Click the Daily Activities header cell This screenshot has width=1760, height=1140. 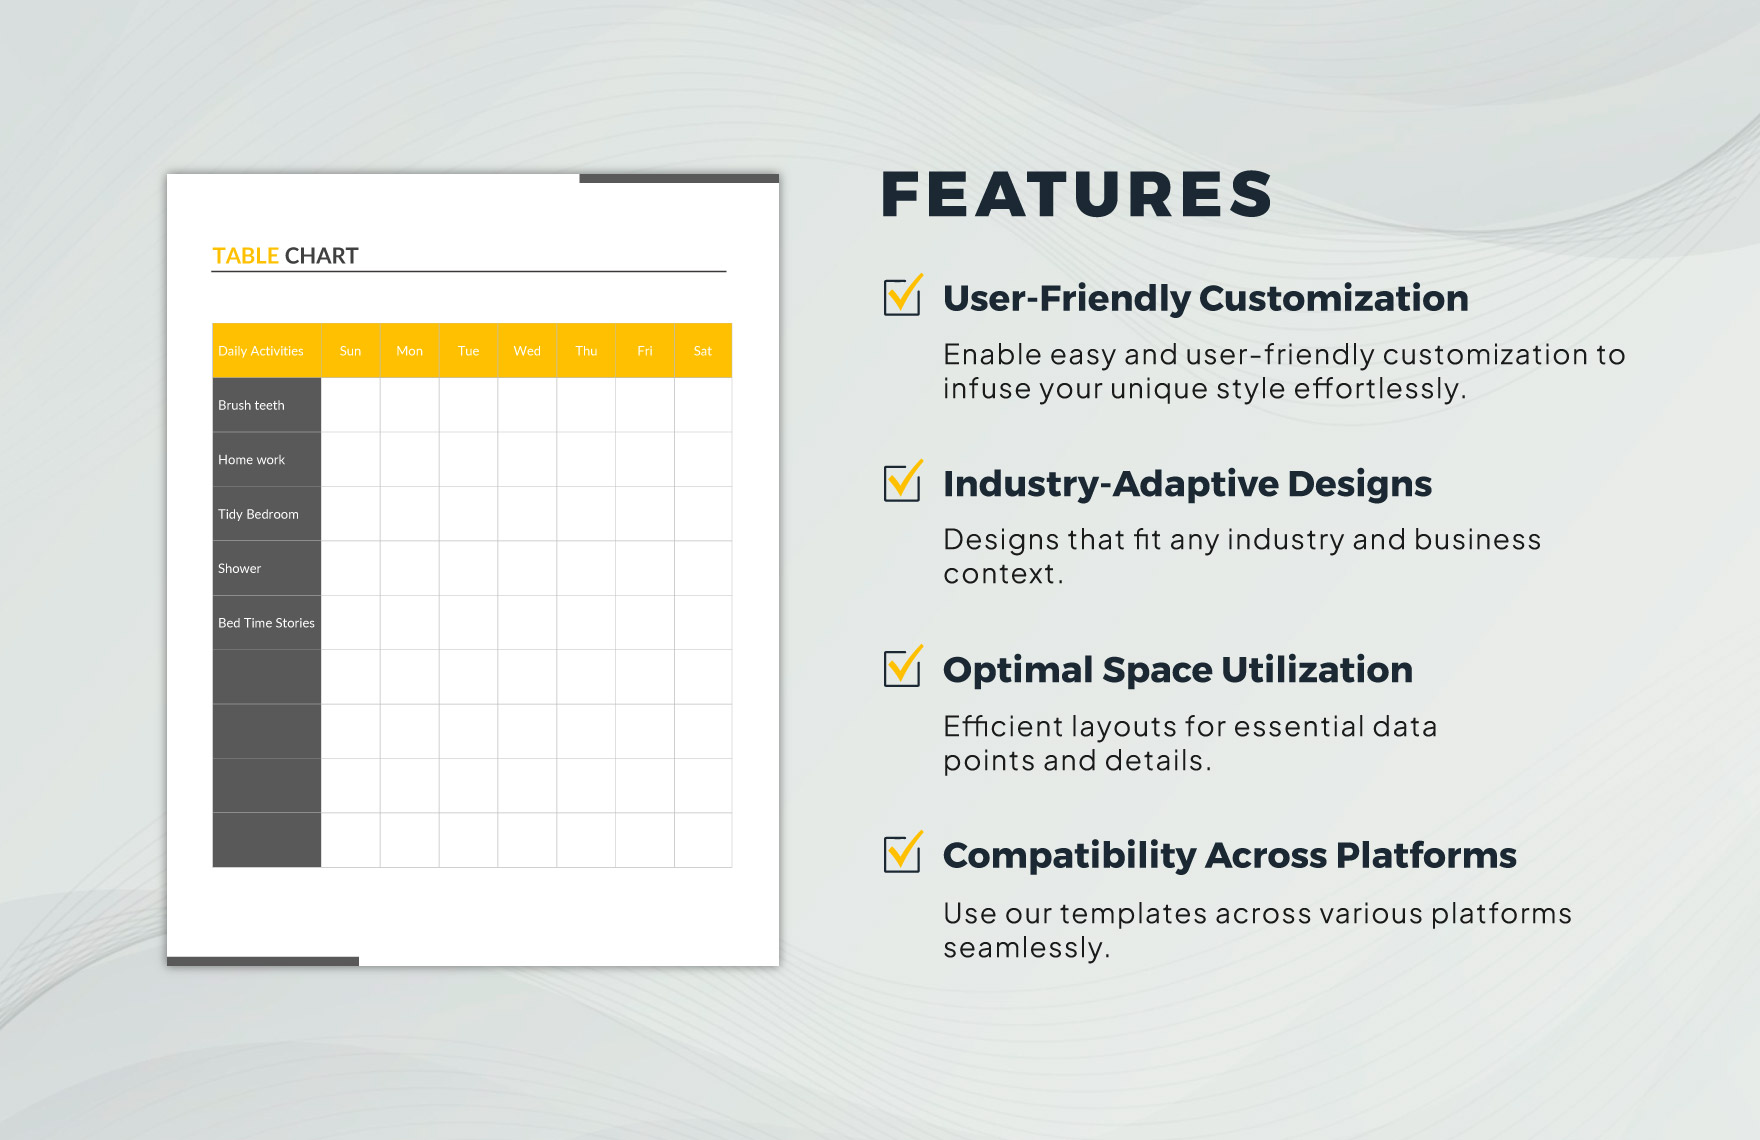pyautogui.click(x=267, y=351)
